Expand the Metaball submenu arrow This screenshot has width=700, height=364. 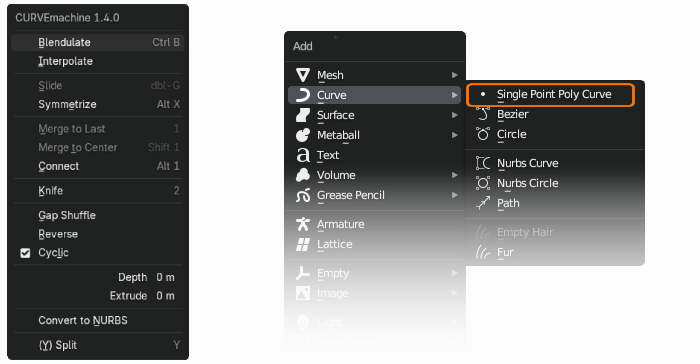pos(454,135)
